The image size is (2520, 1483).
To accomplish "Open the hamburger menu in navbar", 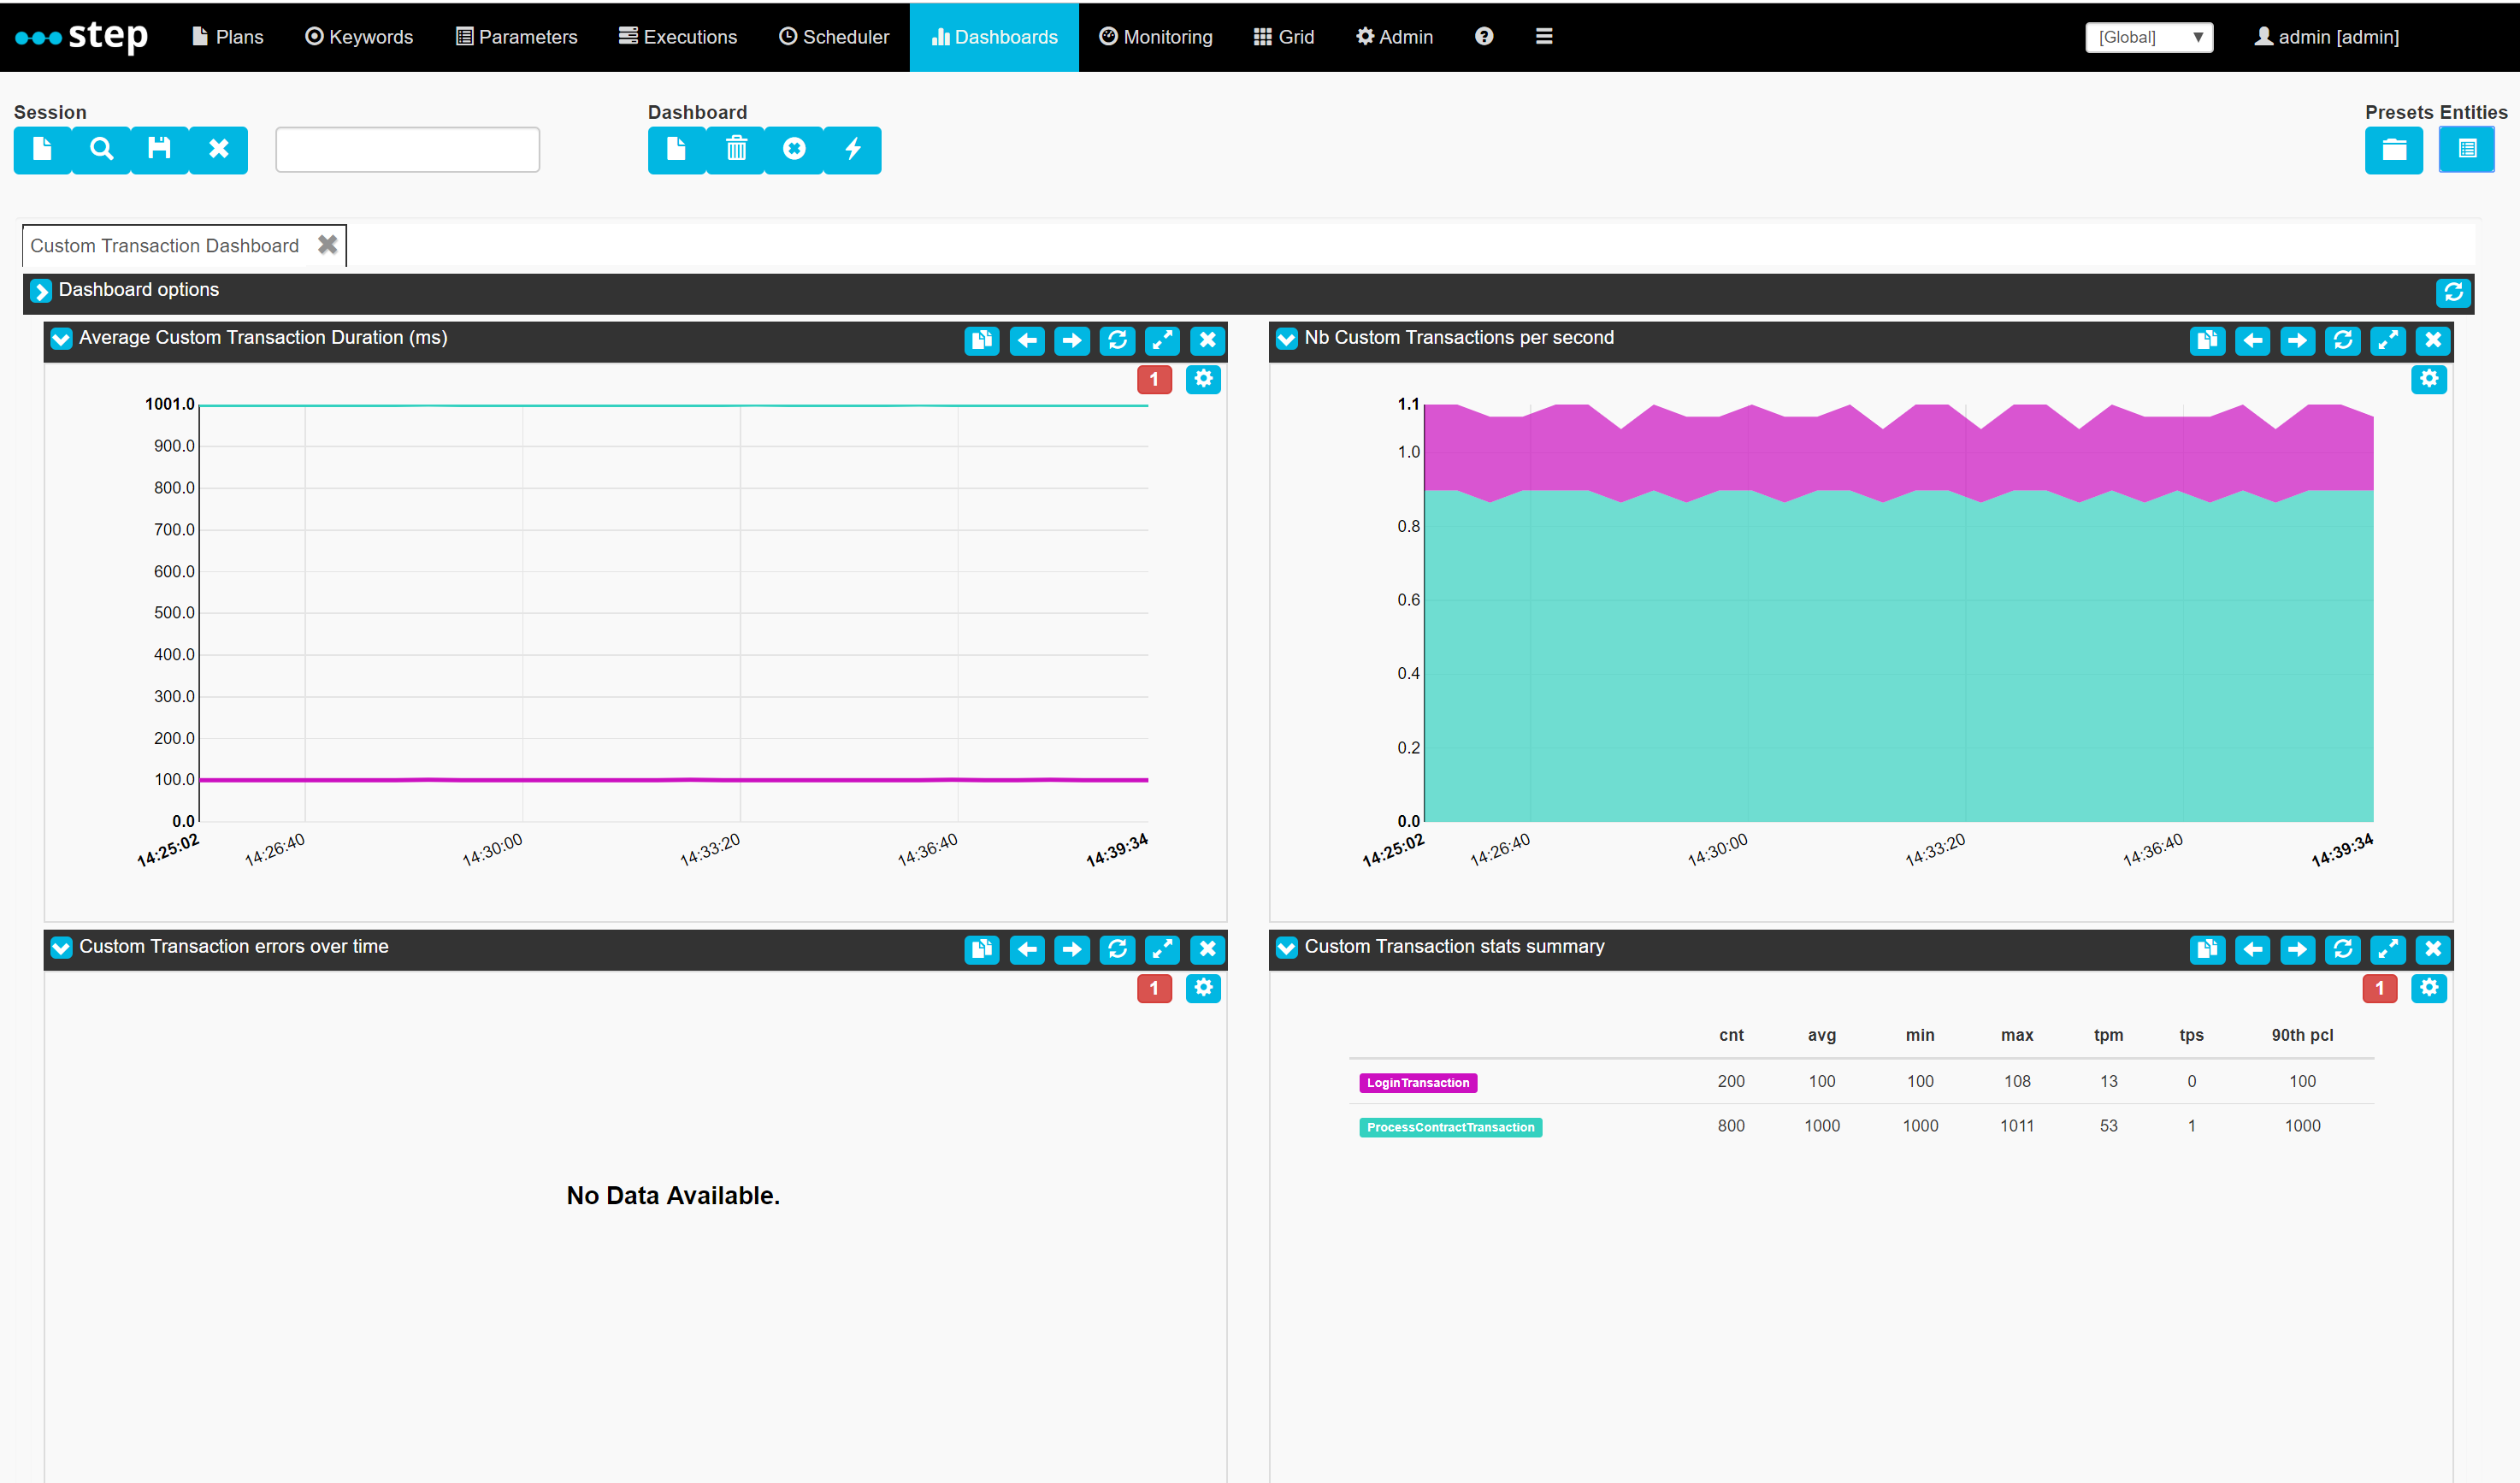I will 1544,37.
